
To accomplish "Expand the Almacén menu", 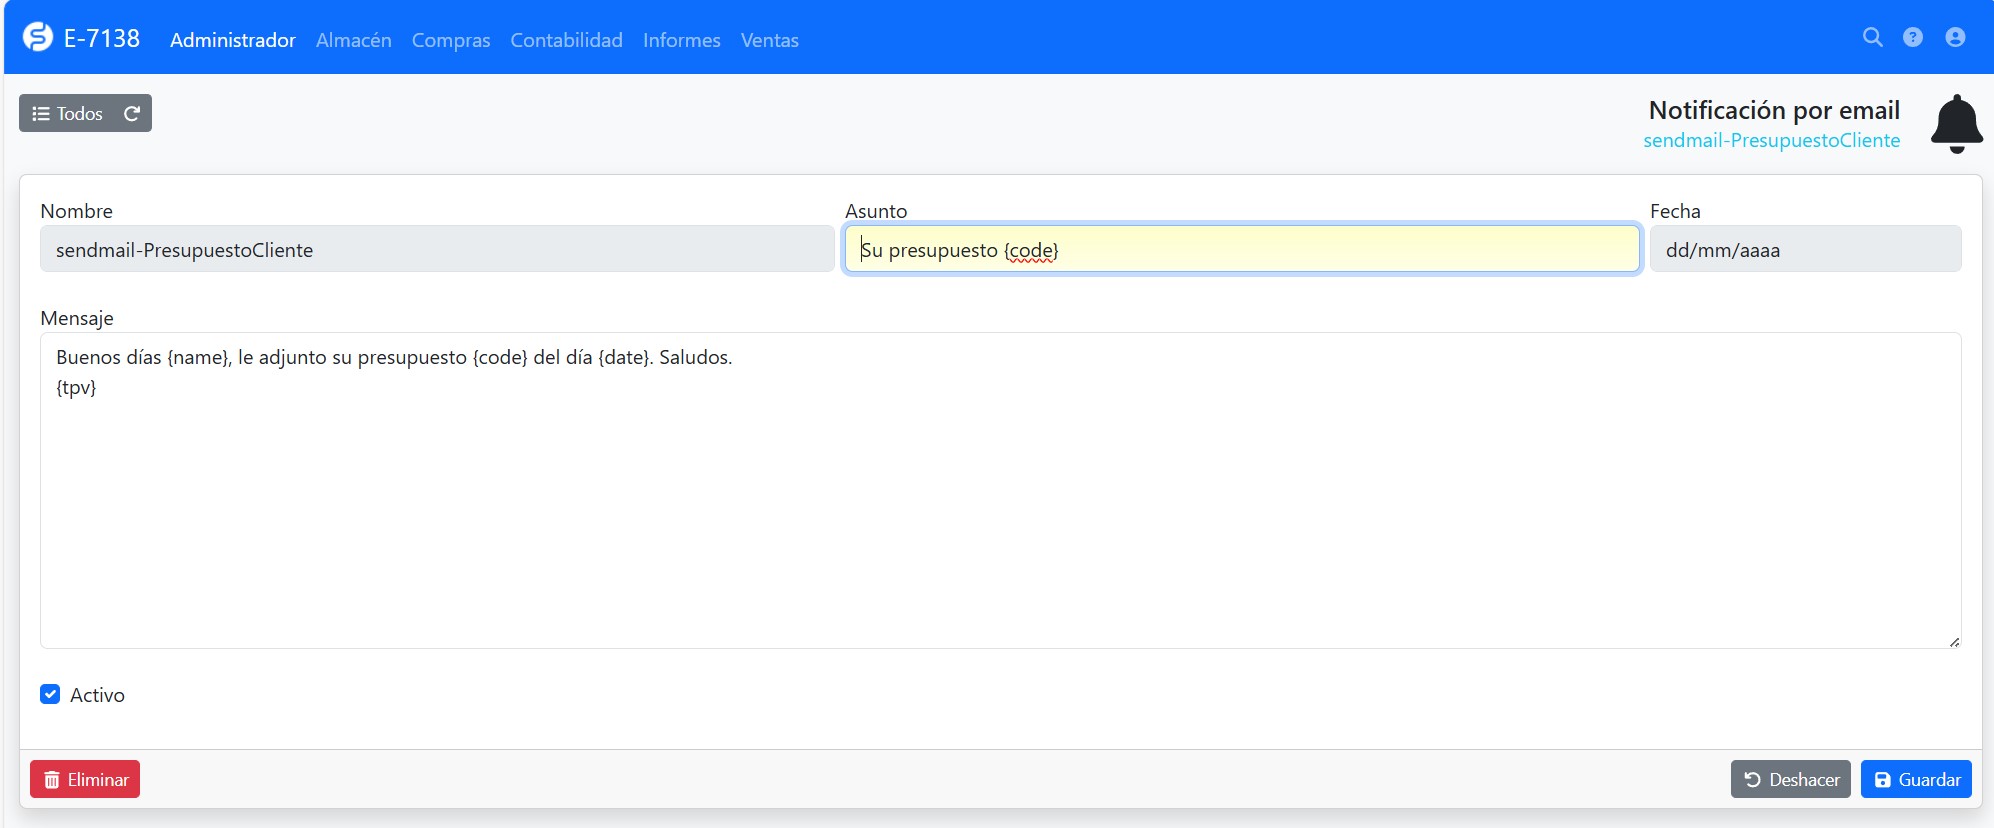I will 353,40.
